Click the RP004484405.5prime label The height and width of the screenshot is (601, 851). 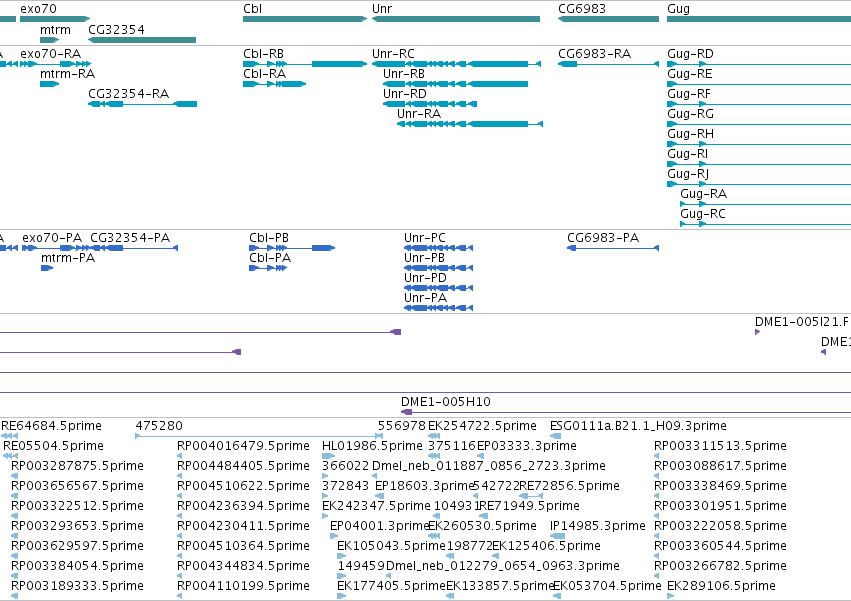(x=243, y=466)
